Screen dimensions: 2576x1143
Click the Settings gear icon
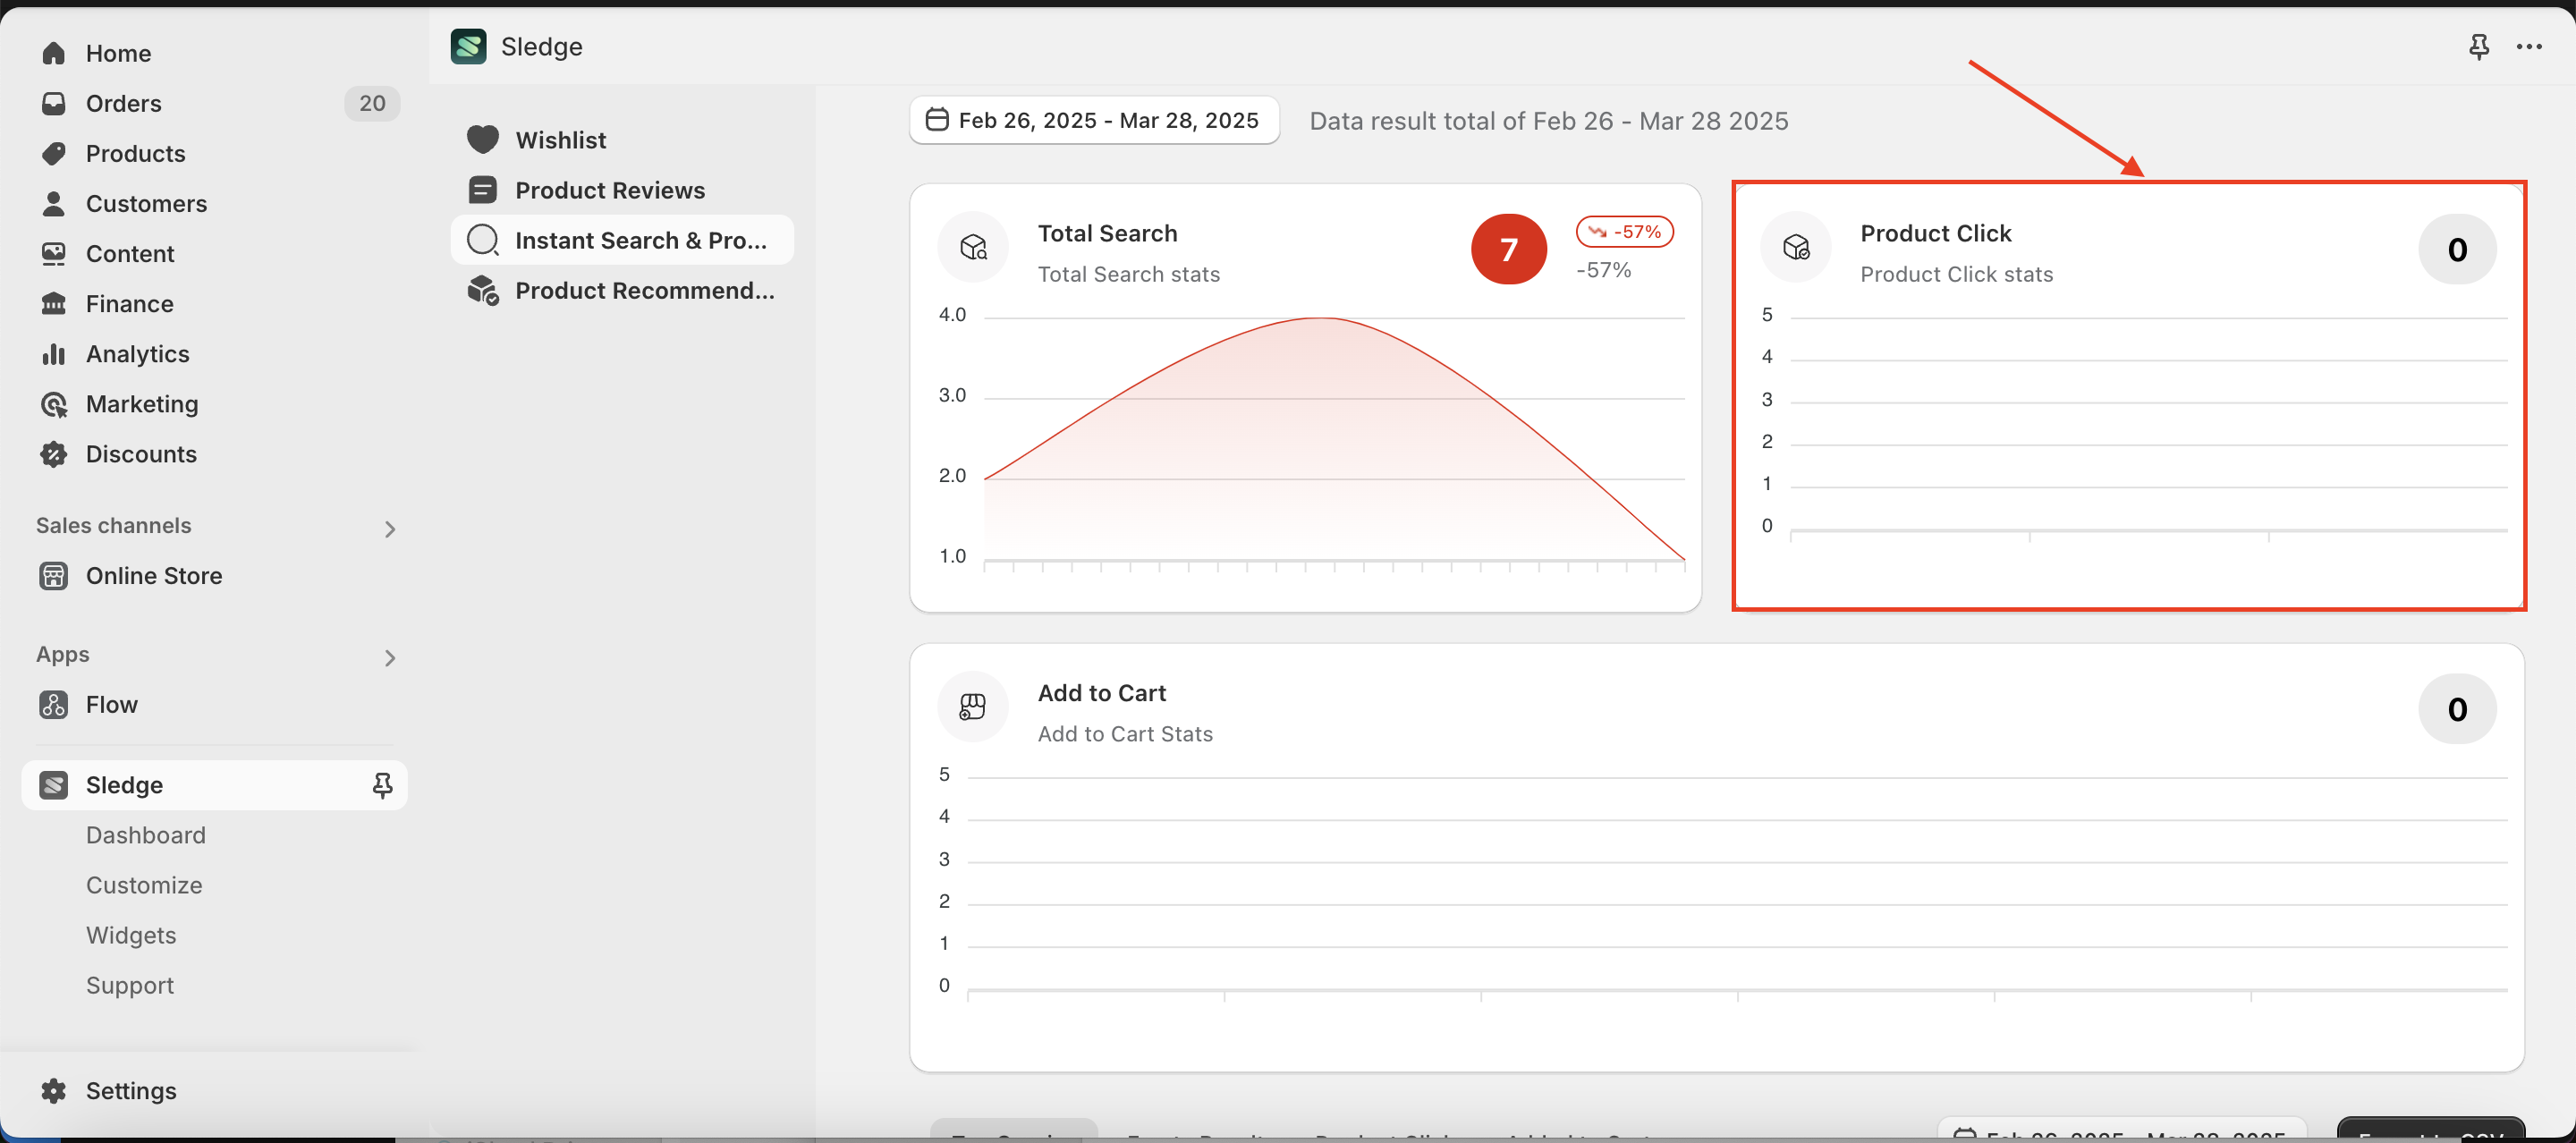click(x=53, y=1091)
